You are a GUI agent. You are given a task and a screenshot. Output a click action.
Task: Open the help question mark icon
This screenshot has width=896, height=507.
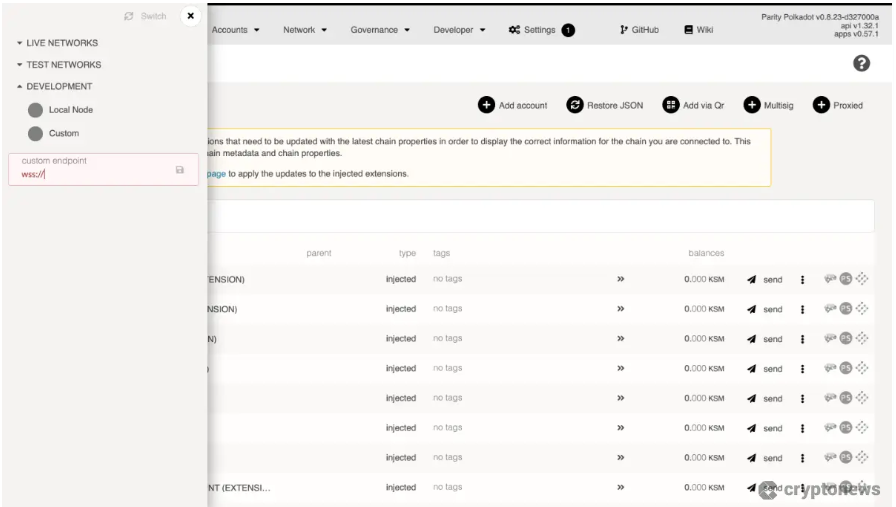tap(861, 63)
